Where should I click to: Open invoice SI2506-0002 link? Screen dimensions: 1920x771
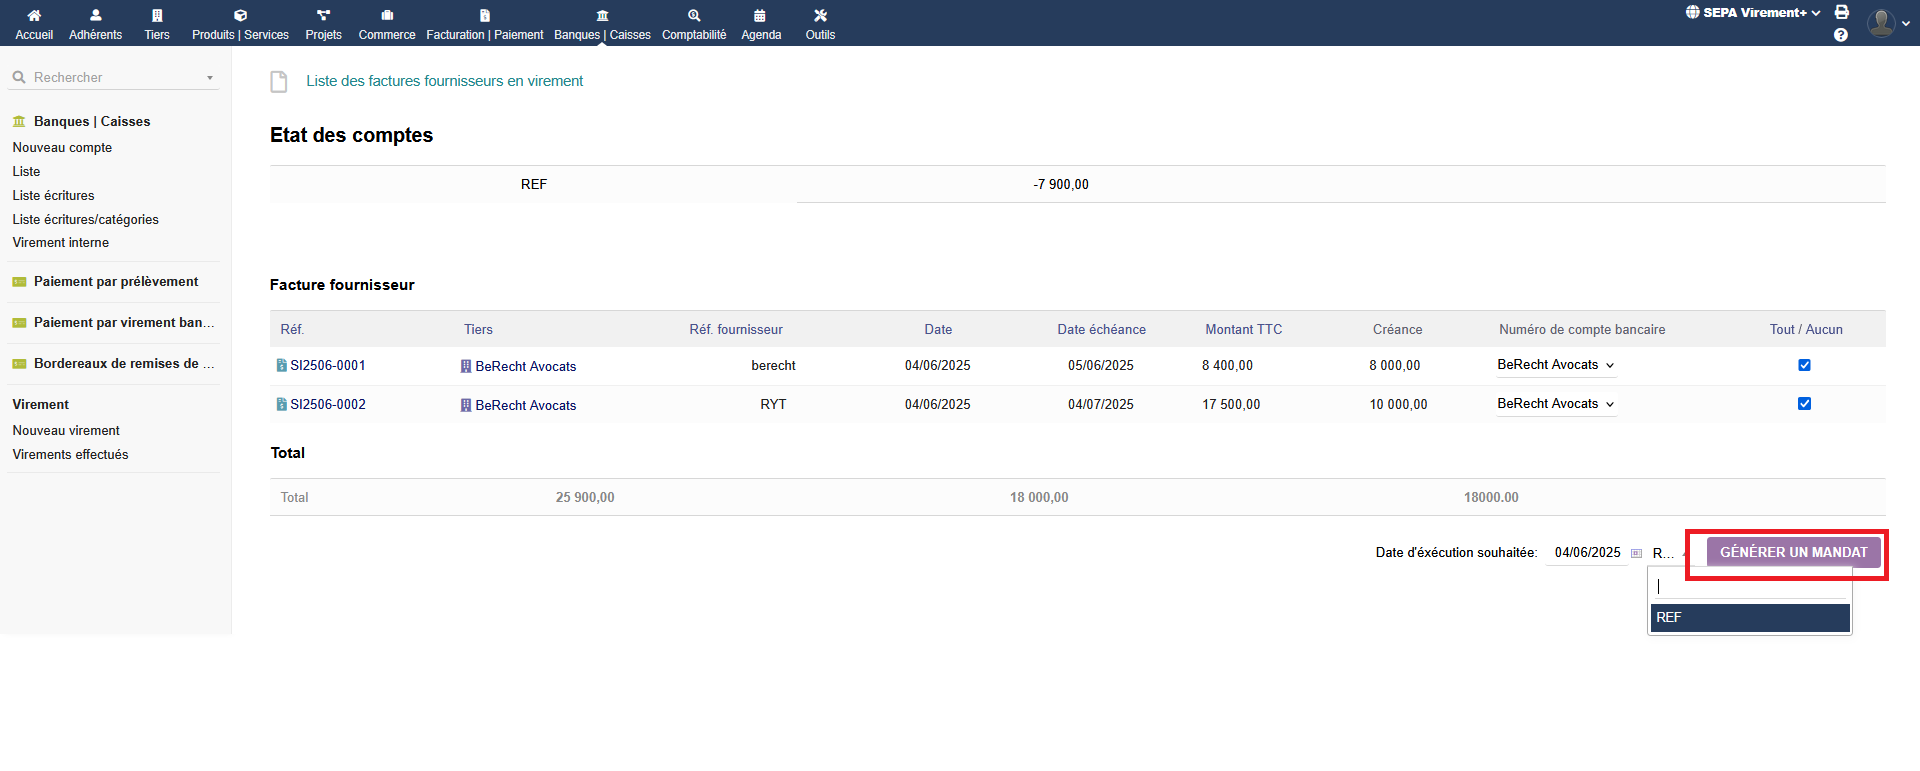tap(328, 404)
